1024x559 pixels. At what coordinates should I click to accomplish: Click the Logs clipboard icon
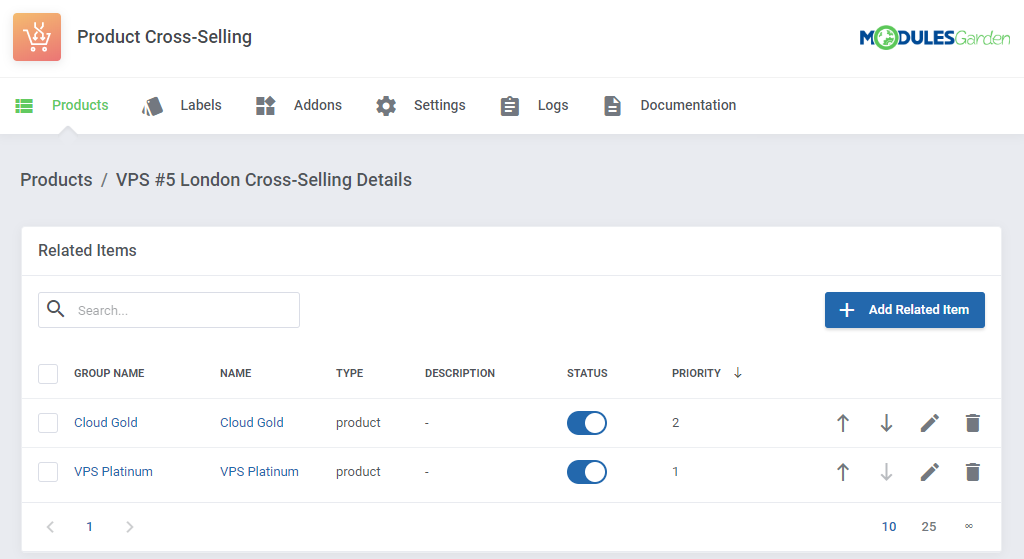point(509,106)
